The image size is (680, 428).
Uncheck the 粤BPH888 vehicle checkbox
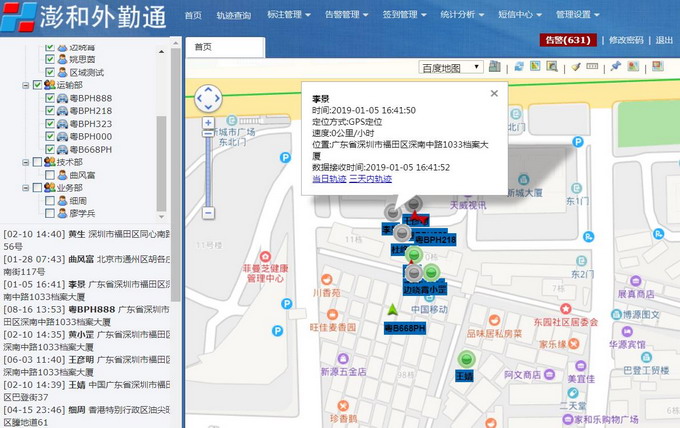tap(50, 98)
